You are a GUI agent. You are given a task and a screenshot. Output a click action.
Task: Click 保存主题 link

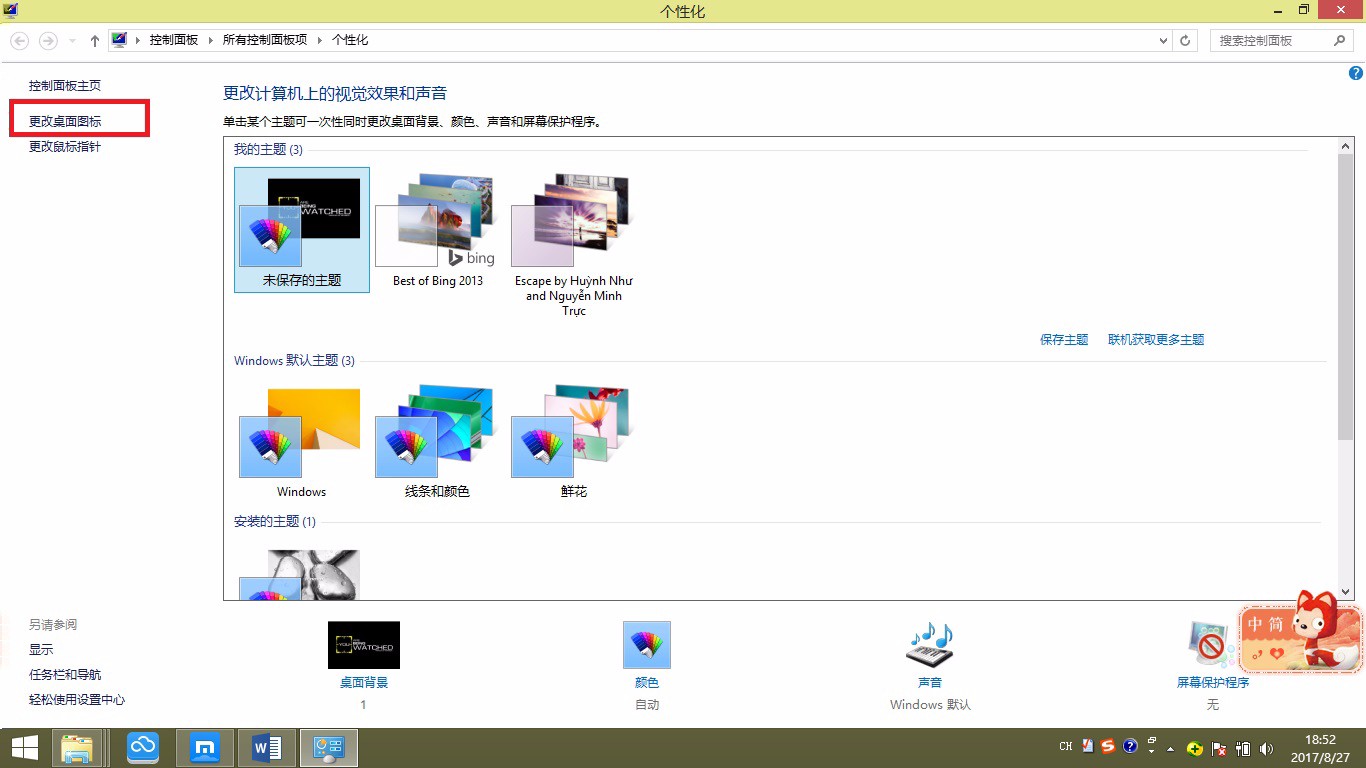1064,340
